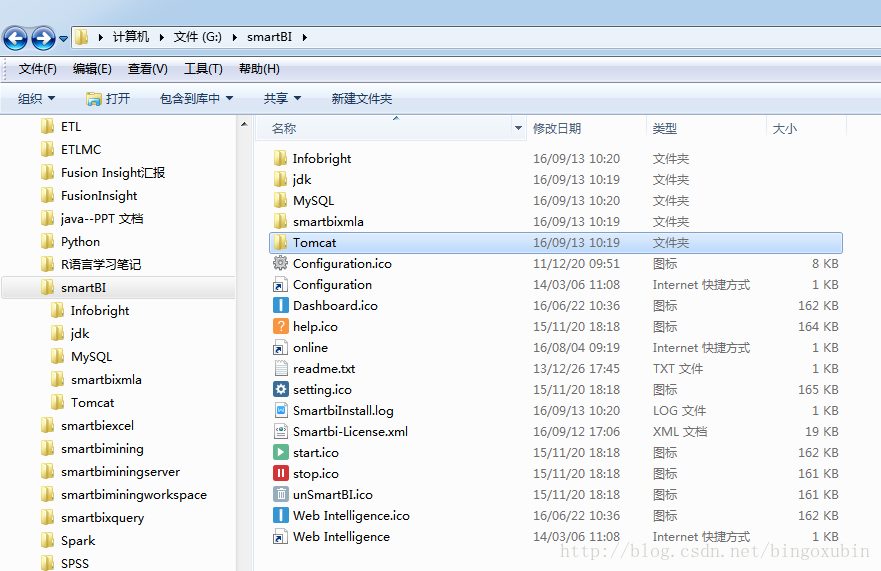
Task: Open the 组织 dropdown
Action: click(x=37, y=99)
